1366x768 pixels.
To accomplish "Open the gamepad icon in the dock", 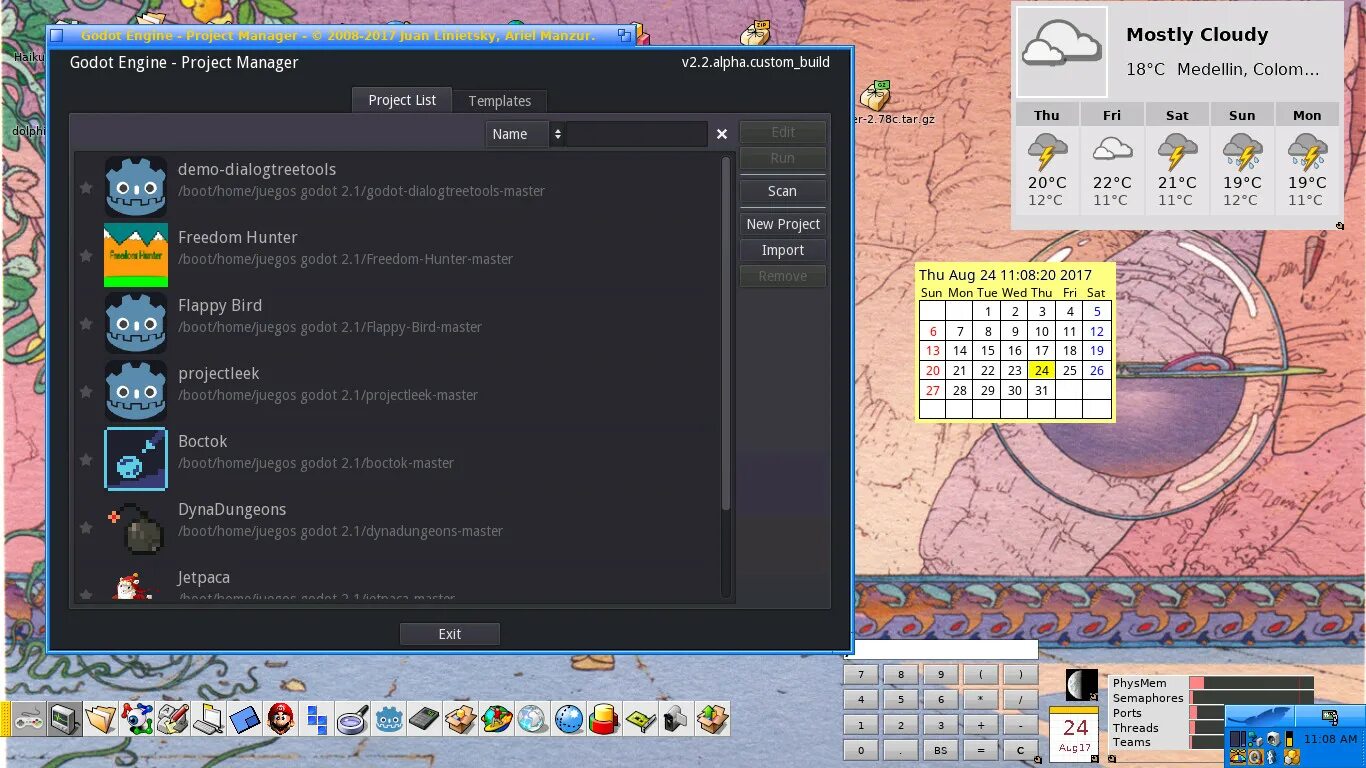I will 28,719.
